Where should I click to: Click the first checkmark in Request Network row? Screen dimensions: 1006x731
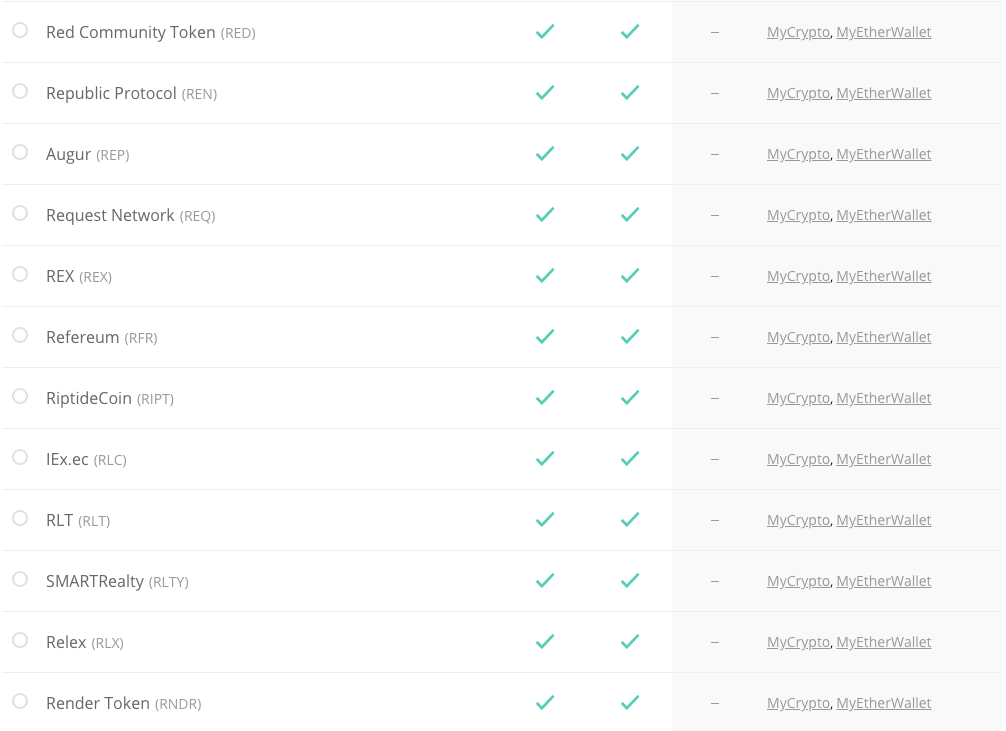545,215
